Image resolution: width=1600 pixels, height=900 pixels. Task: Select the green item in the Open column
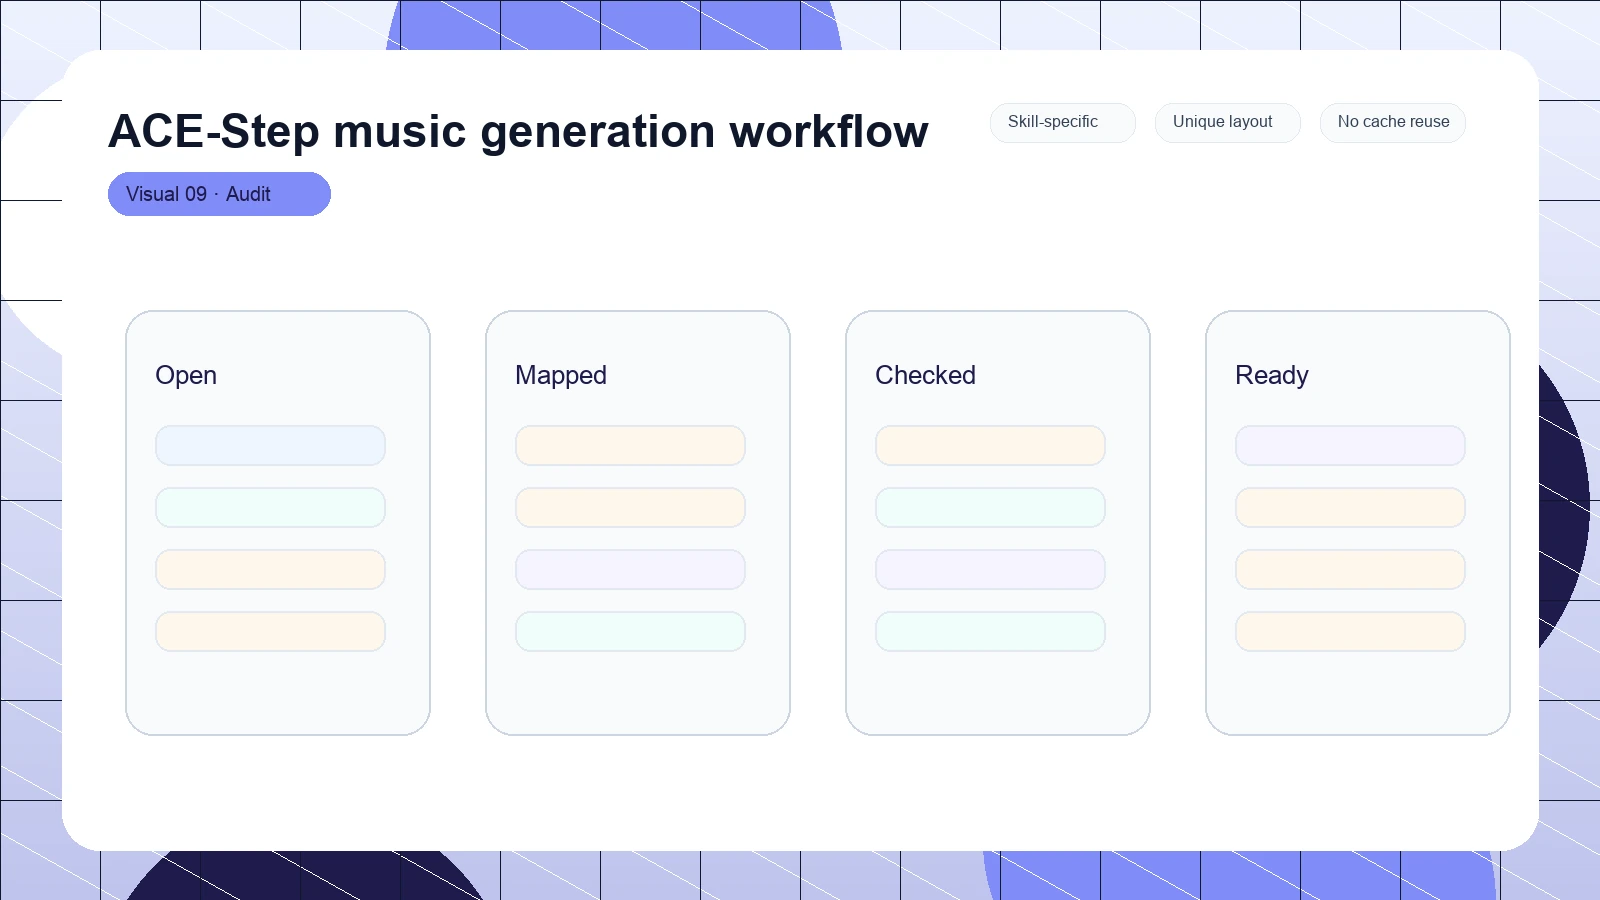[x=270, y=508]
